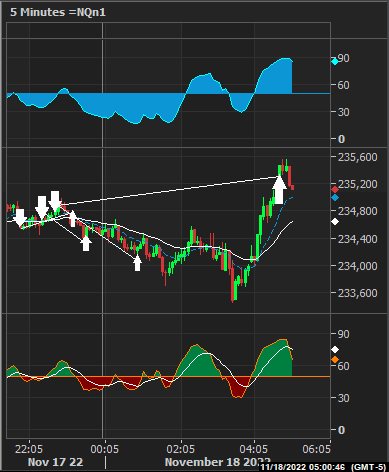Click the 06:05 time axis label
This screenshot has height=472, width=389.
coord(317,449)
